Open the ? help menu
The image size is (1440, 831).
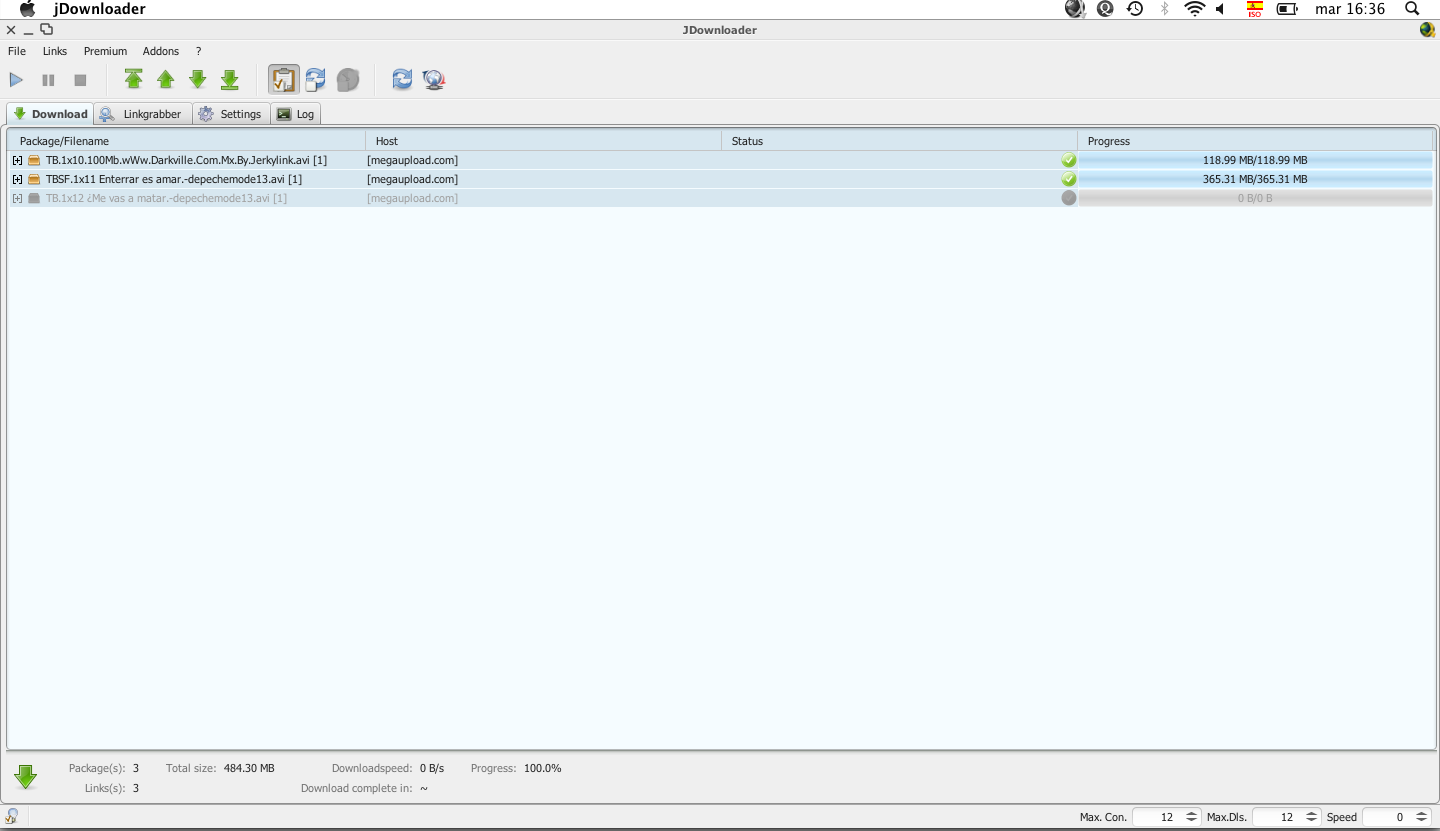click(x=198, y=51)
